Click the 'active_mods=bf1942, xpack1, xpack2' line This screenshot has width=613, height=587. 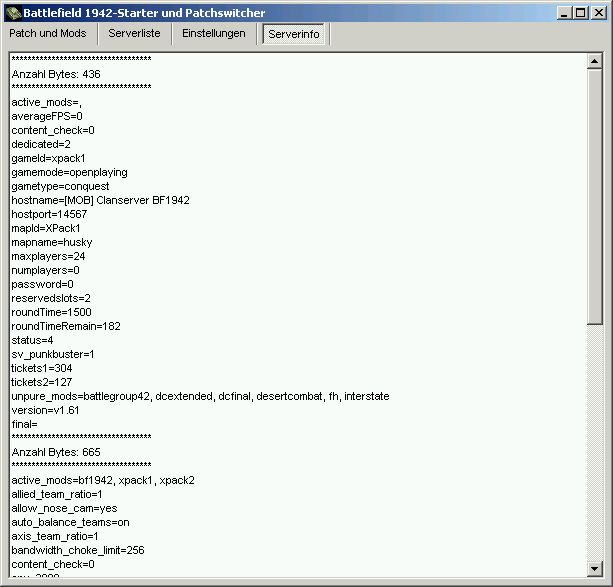click(x=103, y=480)
